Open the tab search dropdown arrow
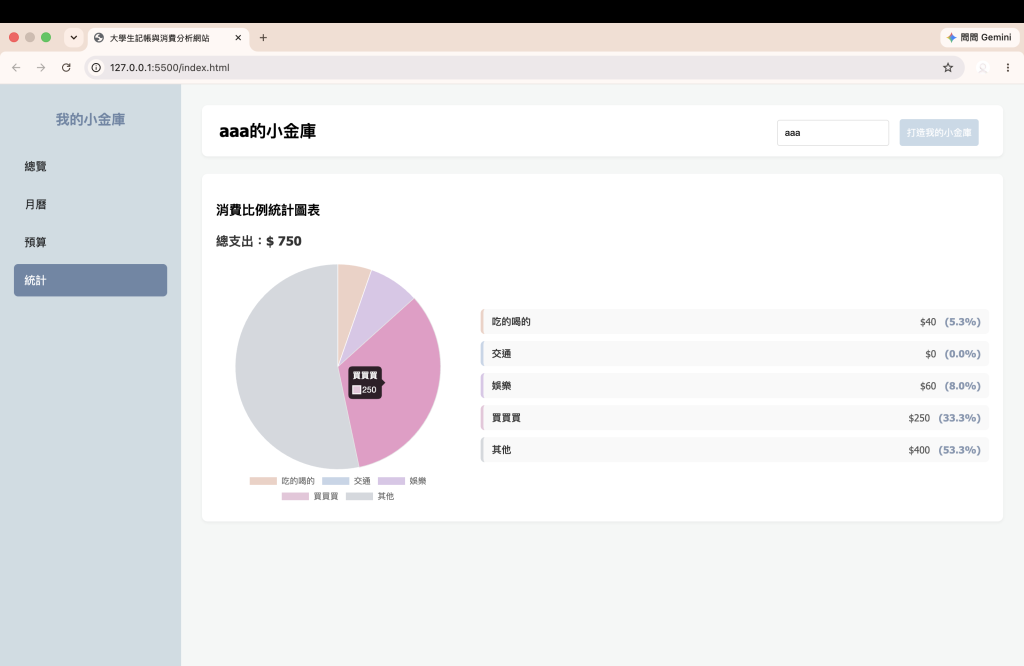The width and height of the screenshot is (1024, 666). 74,37
